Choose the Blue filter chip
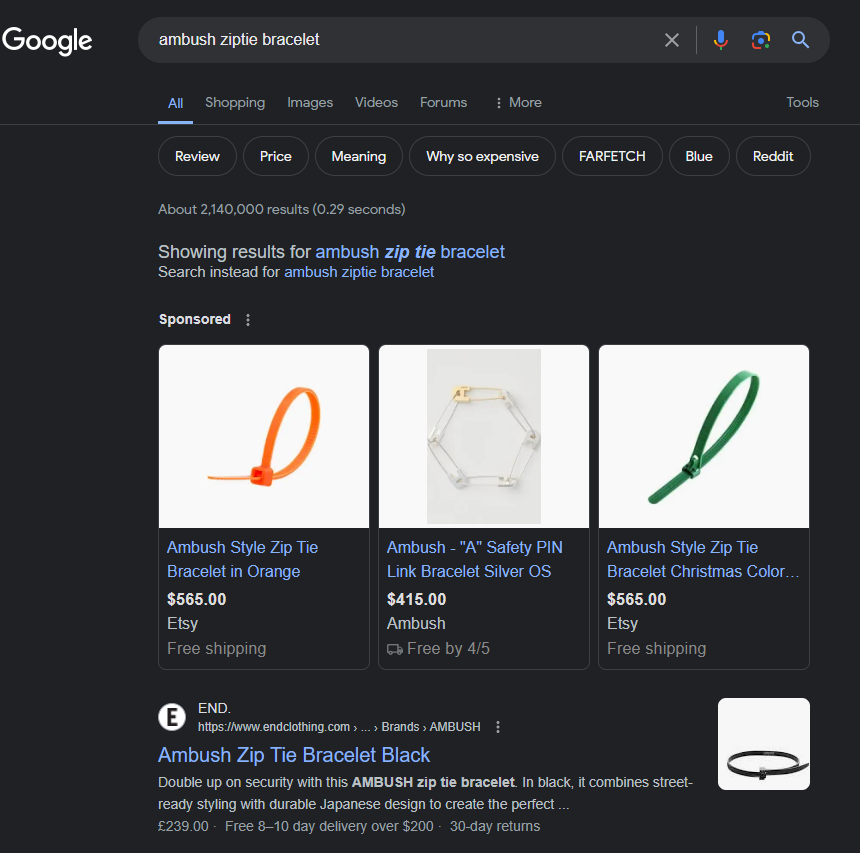This screenshot has width=860, height=853. [699, 156]
